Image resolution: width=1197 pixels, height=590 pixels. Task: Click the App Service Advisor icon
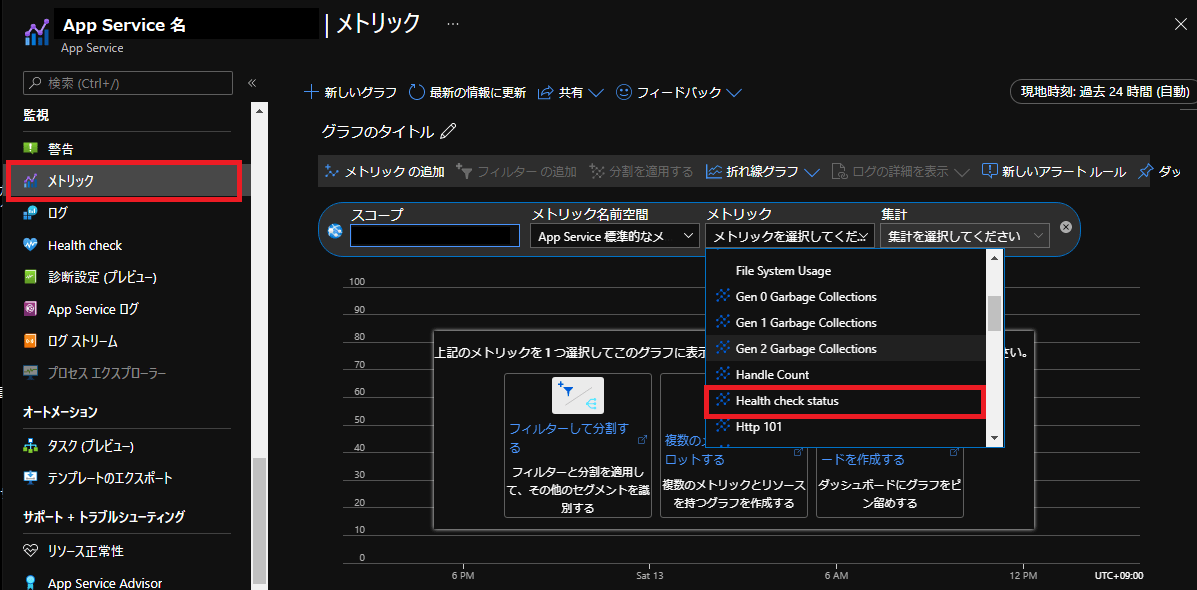(31, 583)
